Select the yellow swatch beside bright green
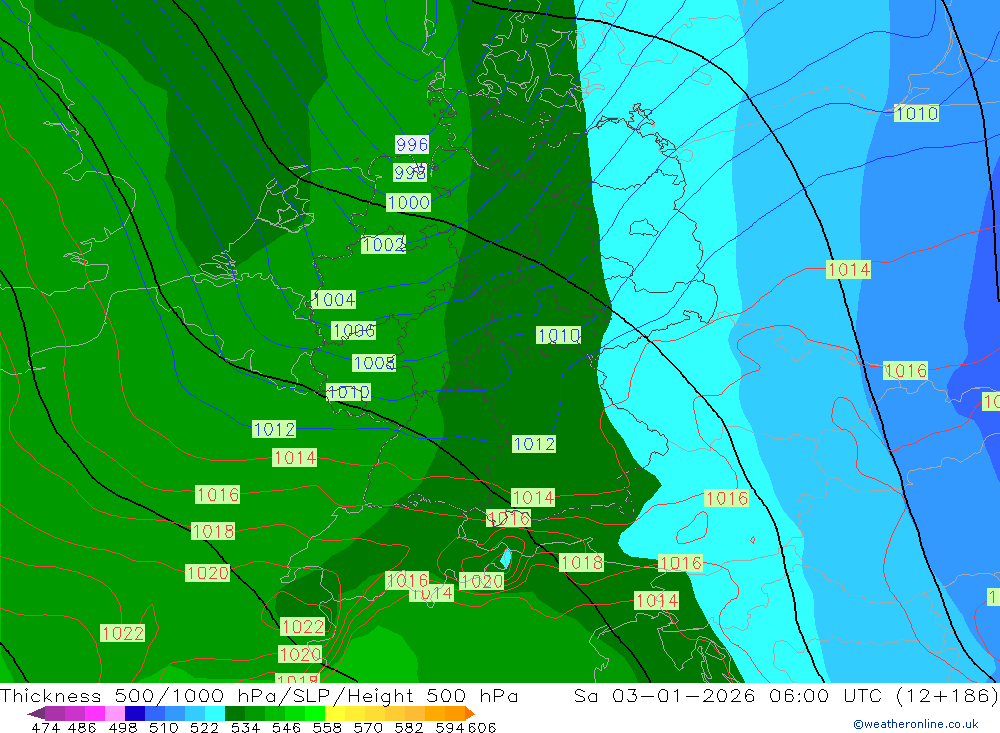Screen dimensions: 1000x733 pyautogui.click(x=335, y=713)
